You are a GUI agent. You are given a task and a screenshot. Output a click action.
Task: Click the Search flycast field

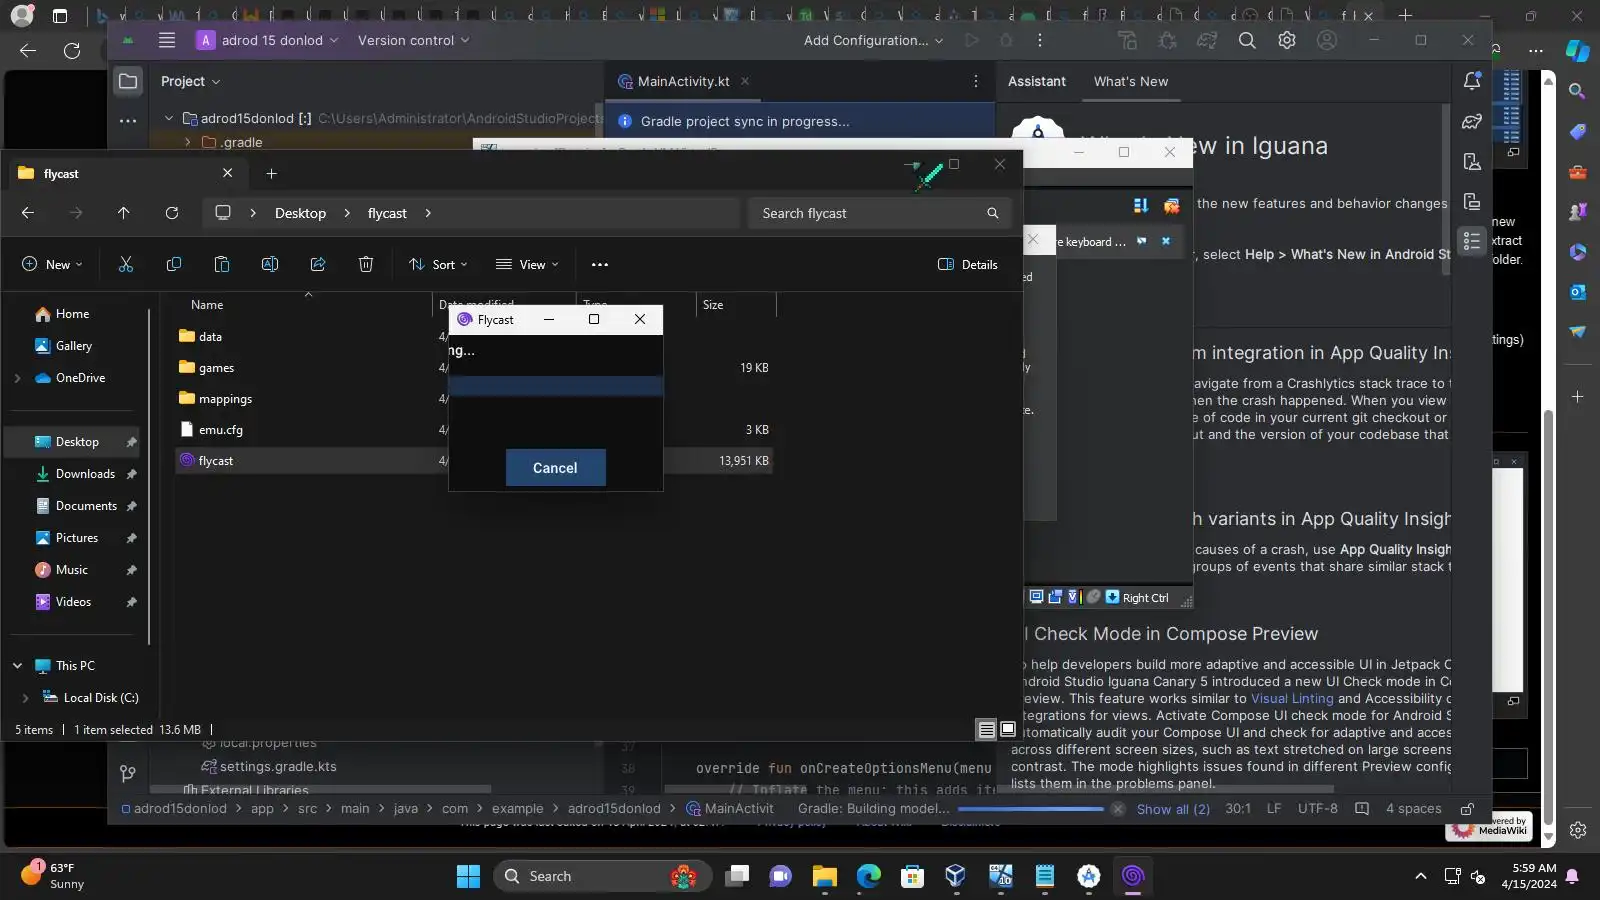[878, 213]
